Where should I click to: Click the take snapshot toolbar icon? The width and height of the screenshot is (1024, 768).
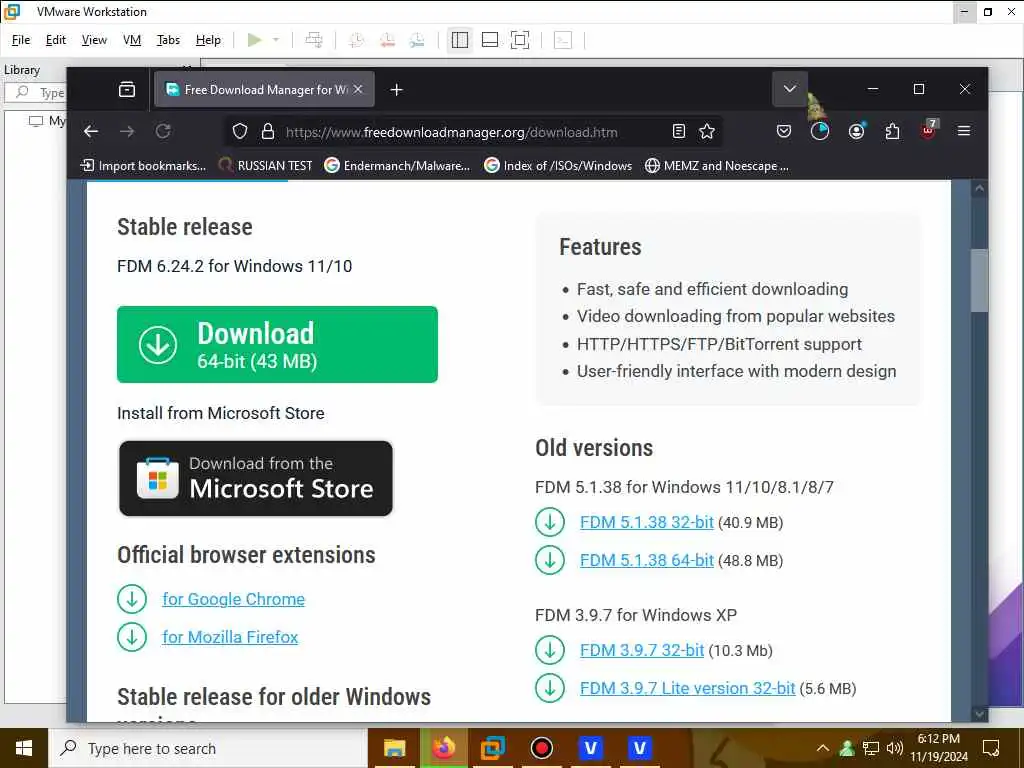(356, 40)
